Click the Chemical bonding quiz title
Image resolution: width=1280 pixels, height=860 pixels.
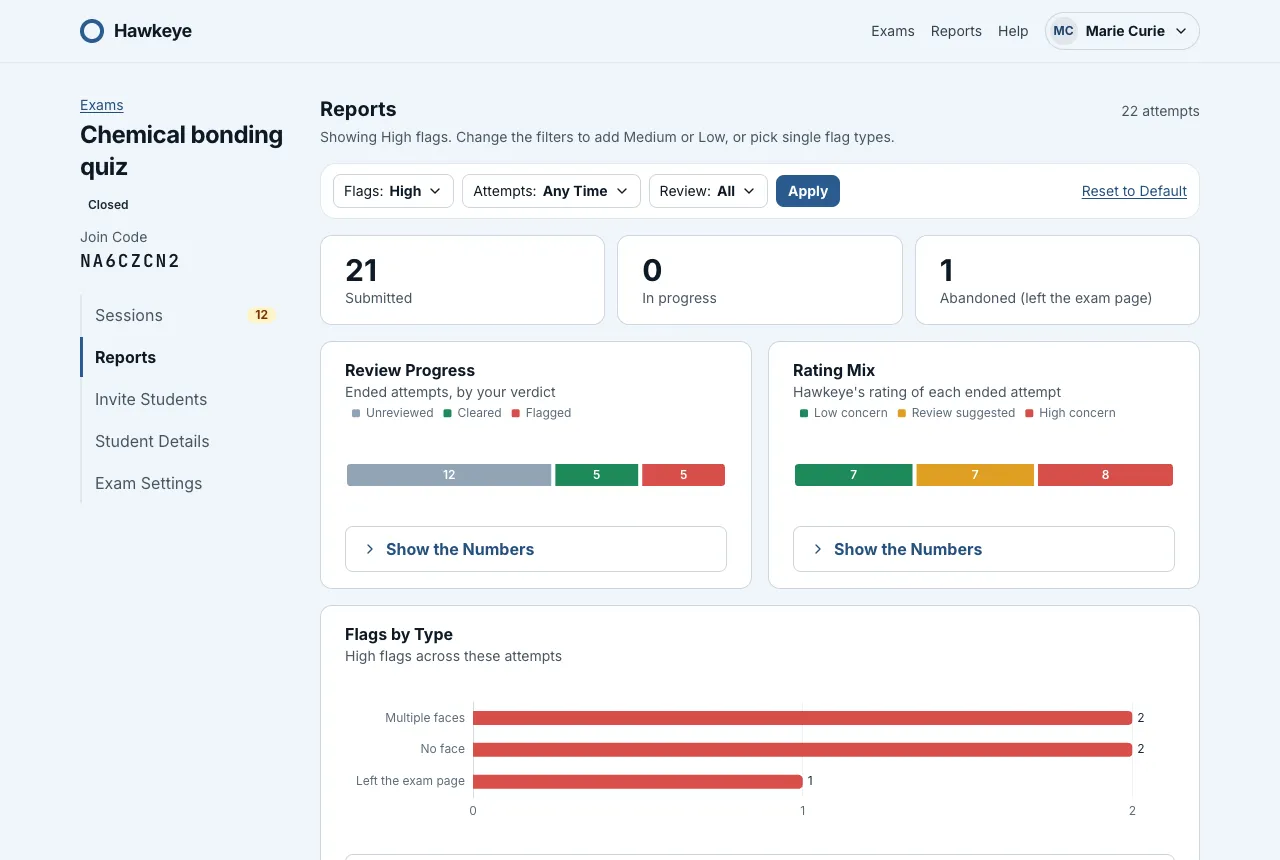(181, 150)
